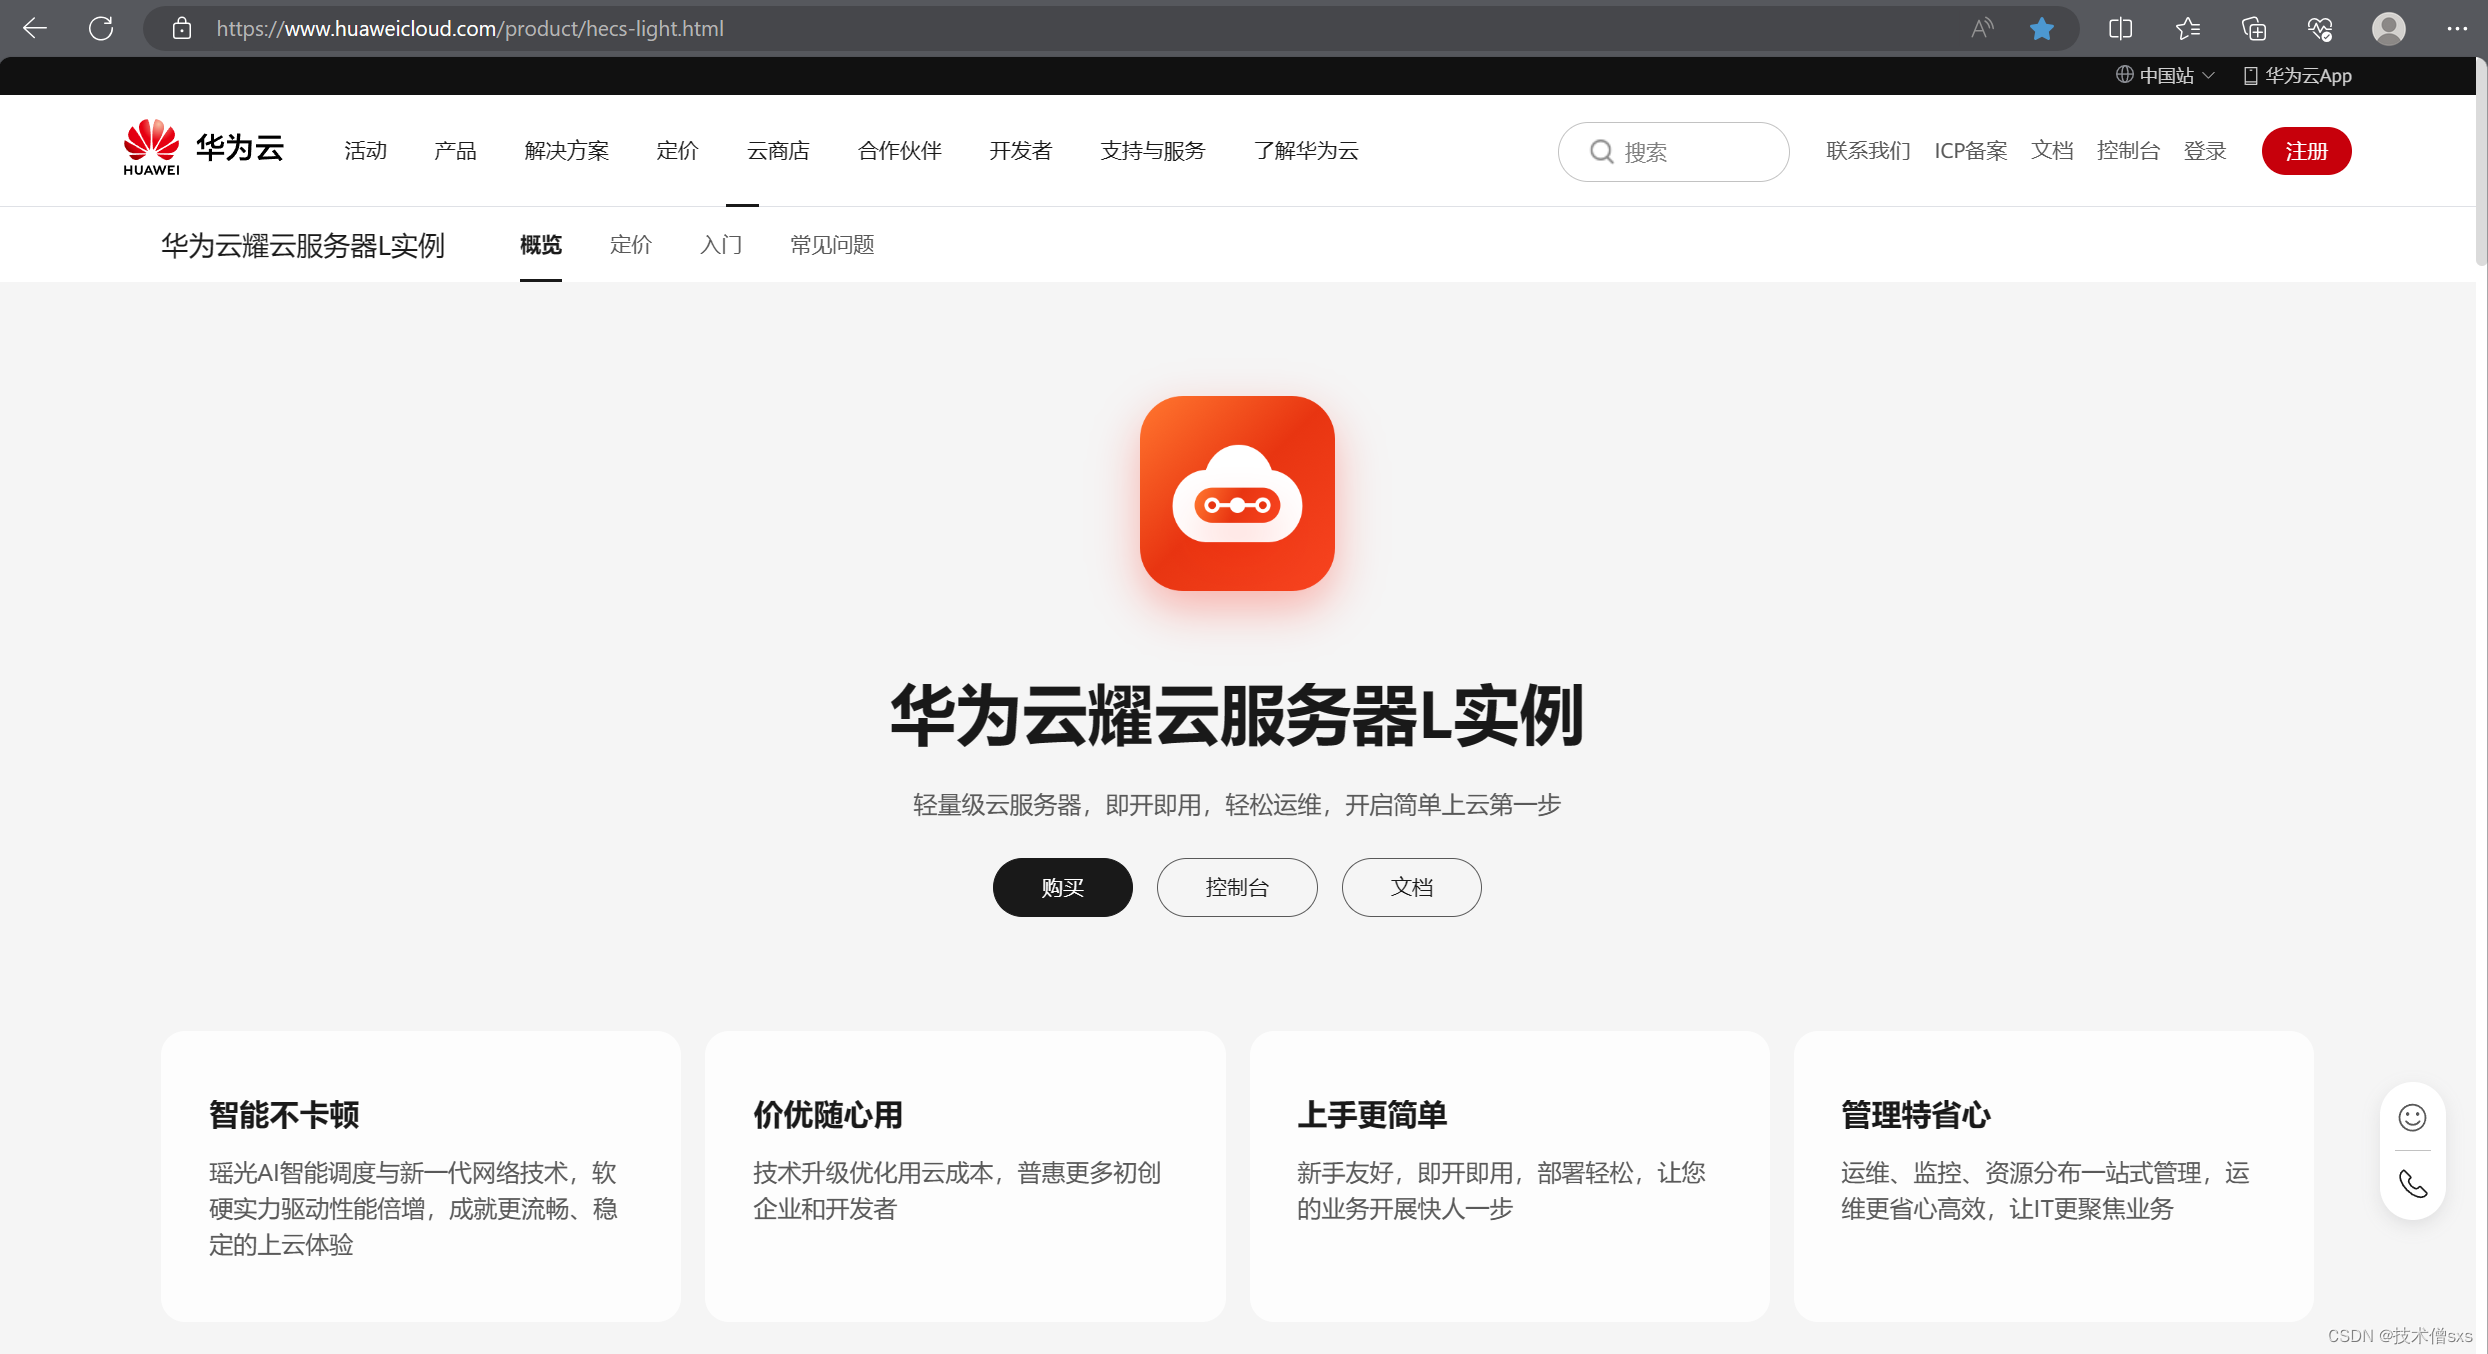Click the orange cloud server product icon

(x=1237, y=493)
